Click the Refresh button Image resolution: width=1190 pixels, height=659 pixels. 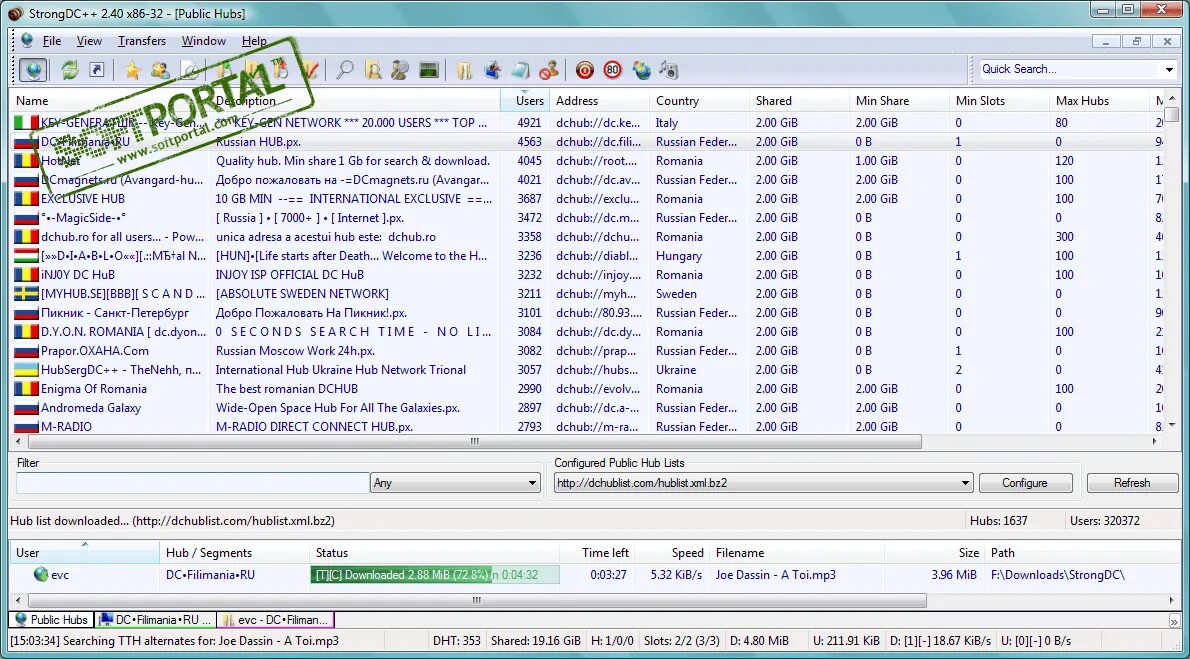[x=1132, y=483]
